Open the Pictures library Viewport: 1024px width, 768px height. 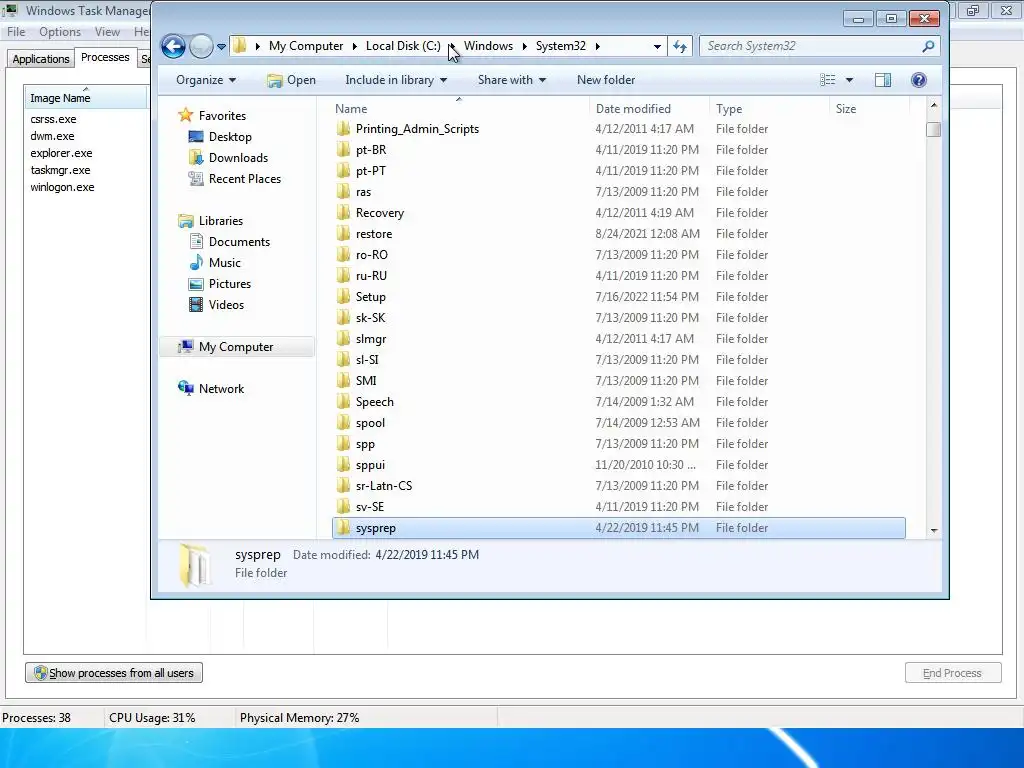click(230, 283)
